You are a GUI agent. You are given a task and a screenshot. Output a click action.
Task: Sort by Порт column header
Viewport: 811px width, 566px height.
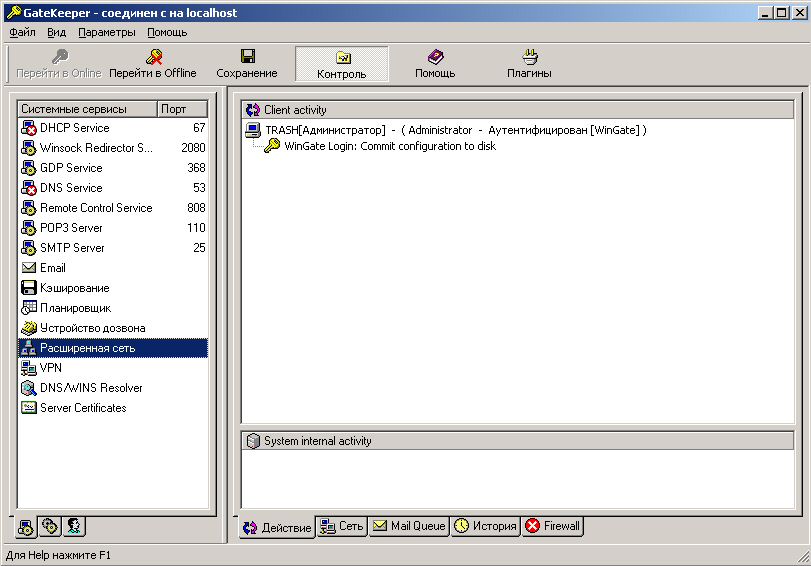[182, 109]
